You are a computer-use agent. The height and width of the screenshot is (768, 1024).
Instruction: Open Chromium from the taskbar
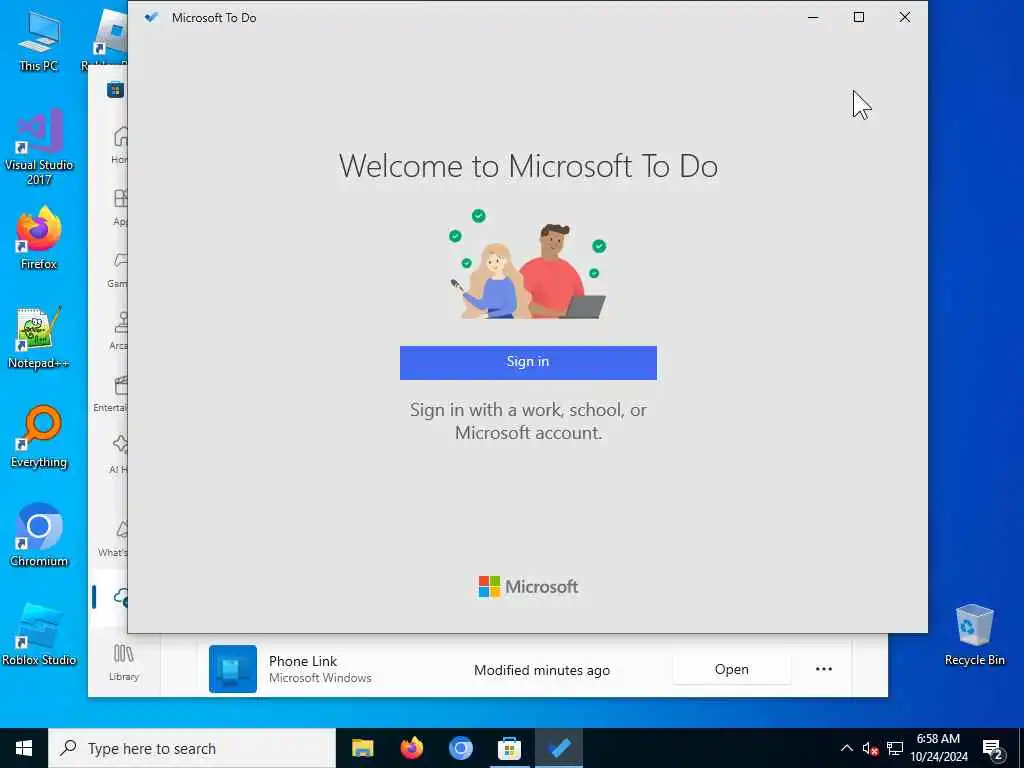pos(460,748)
